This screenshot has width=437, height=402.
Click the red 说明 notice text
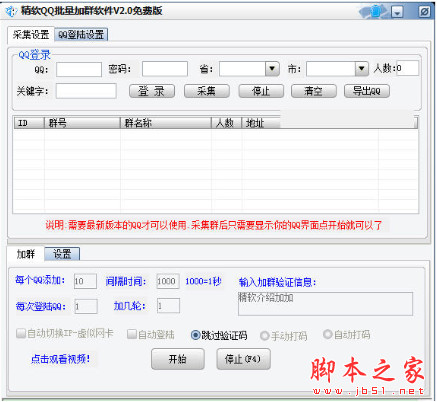pyautogui.click(x=213, y=225)
